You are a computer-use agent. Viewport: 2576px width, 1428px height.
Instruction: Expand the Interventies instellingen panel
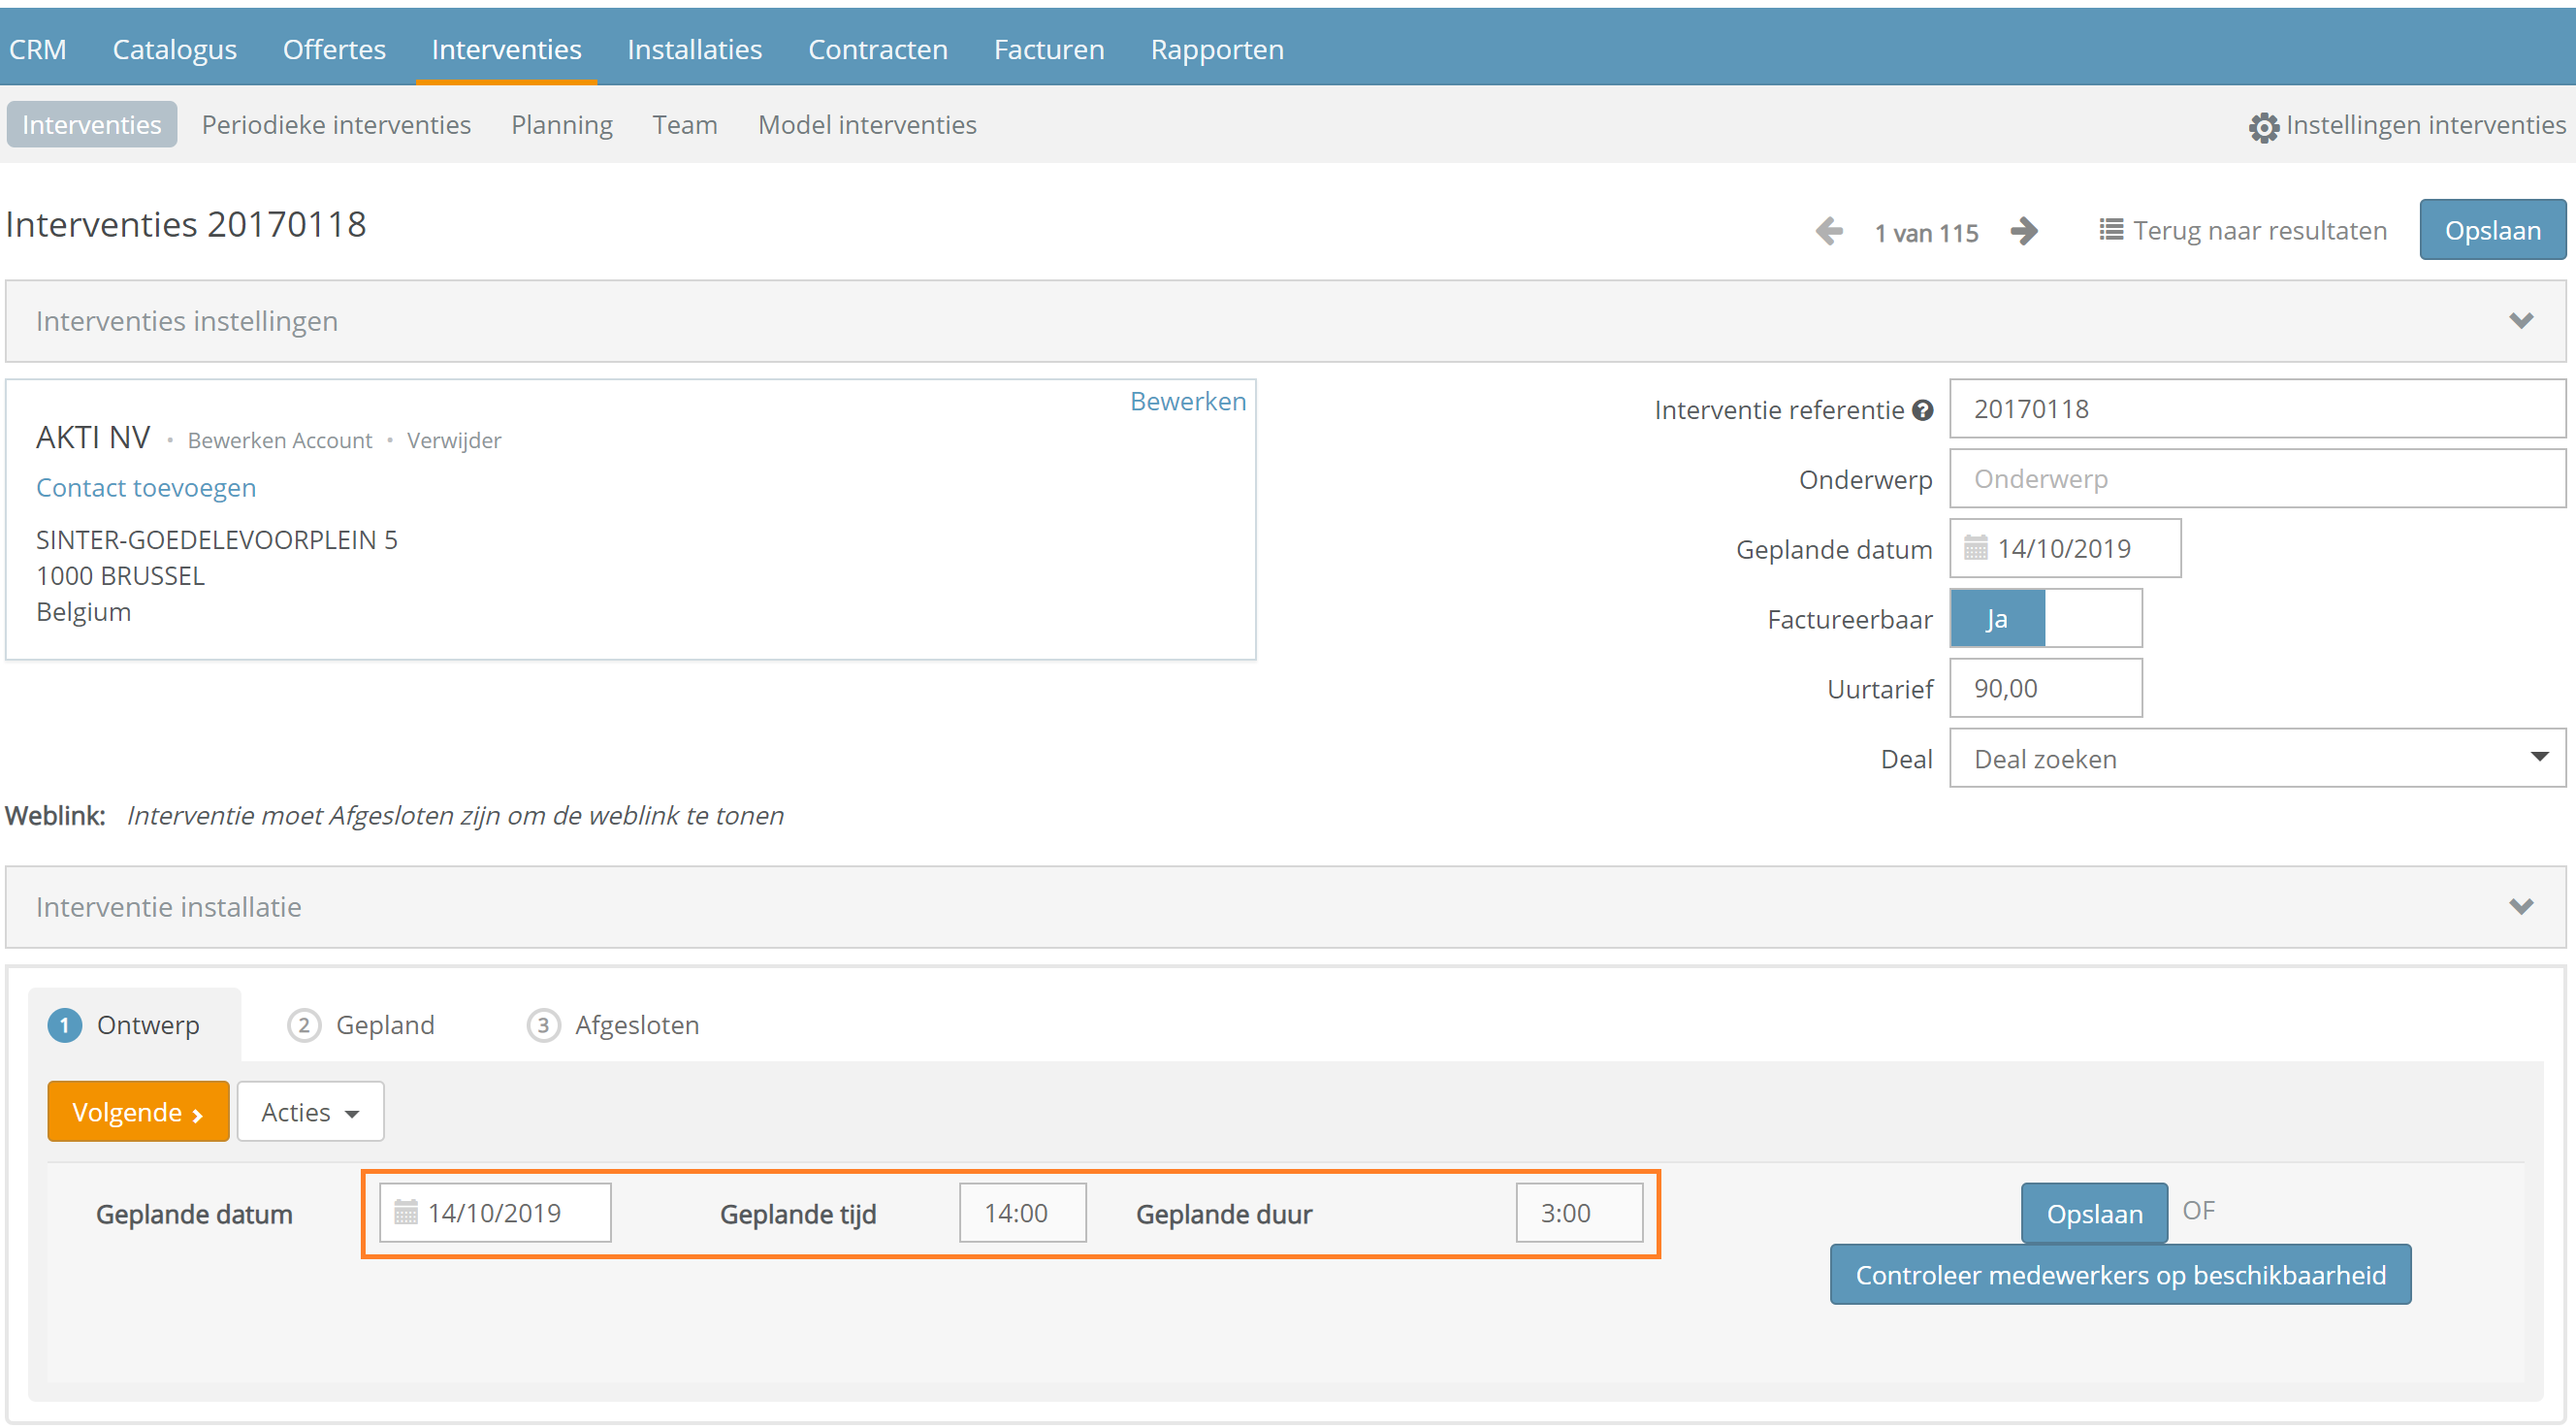(x=2521, y=321)
